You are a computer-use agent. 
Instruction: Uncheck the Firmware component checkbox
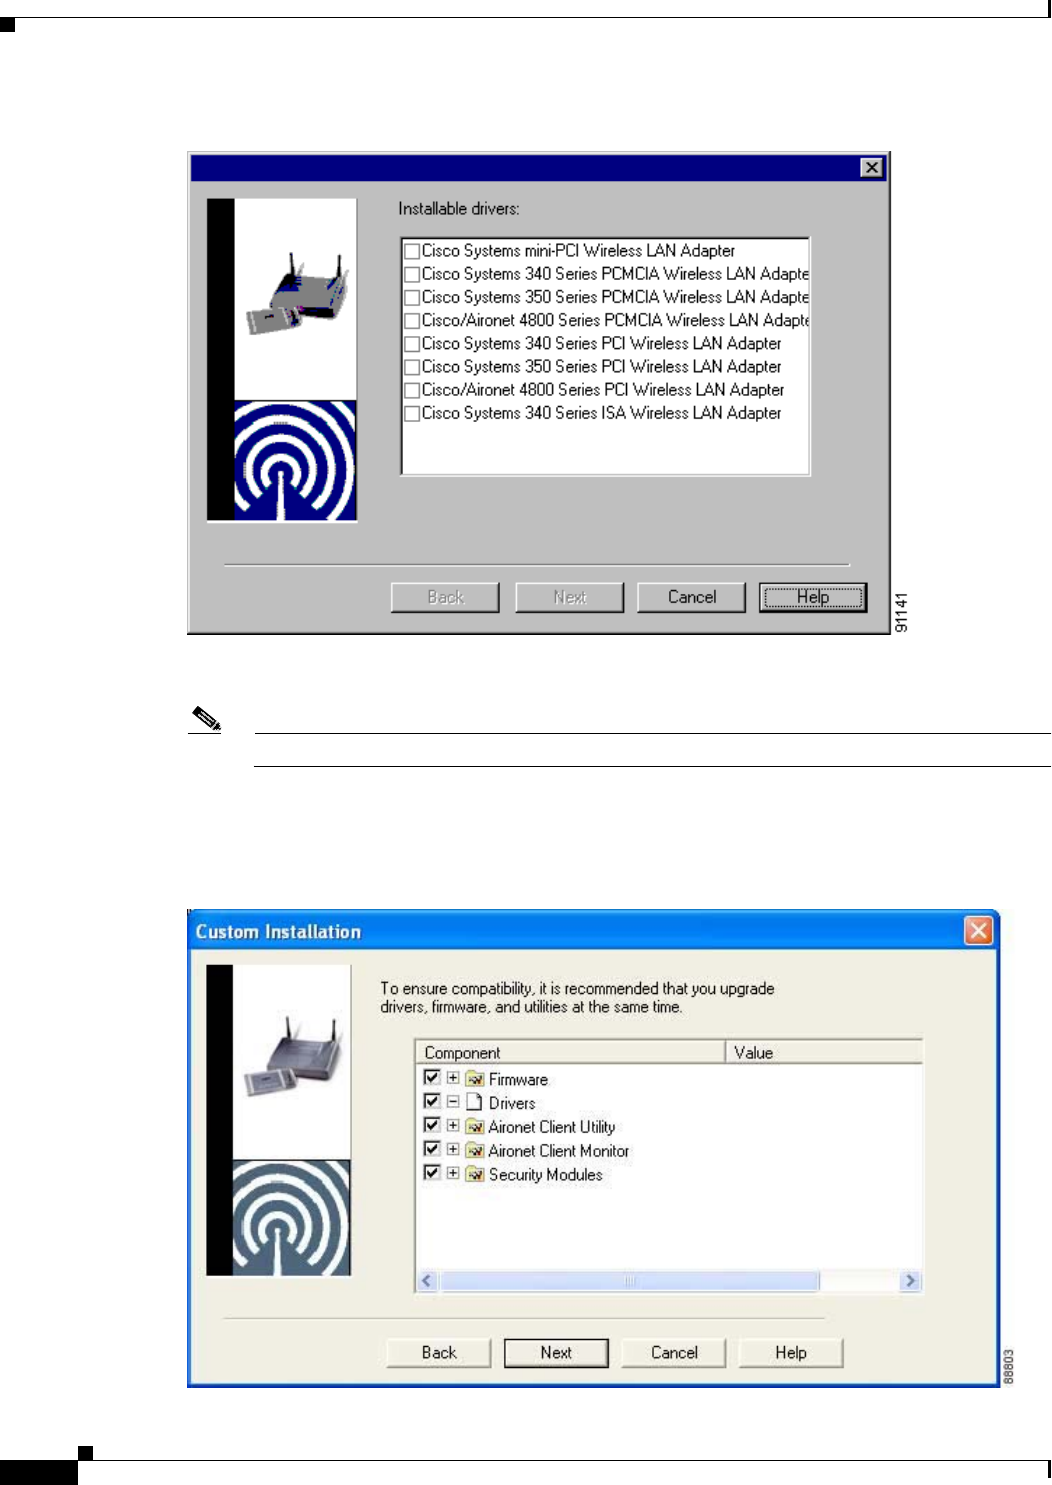point(432,1078)
